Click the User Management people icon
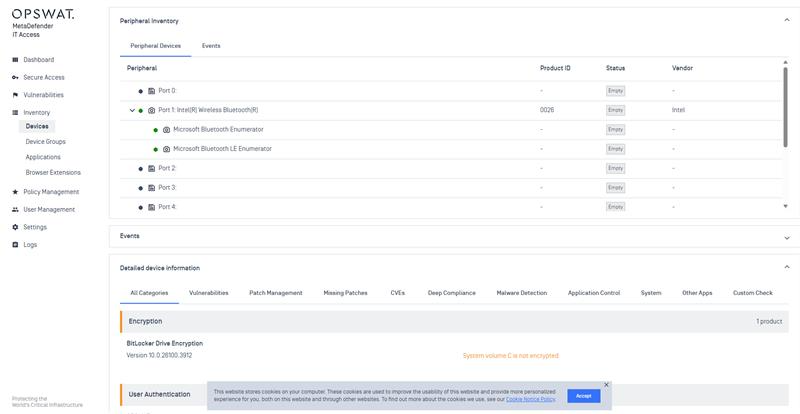The height and width of the screenshot is (414, 800). pos(15,209)
